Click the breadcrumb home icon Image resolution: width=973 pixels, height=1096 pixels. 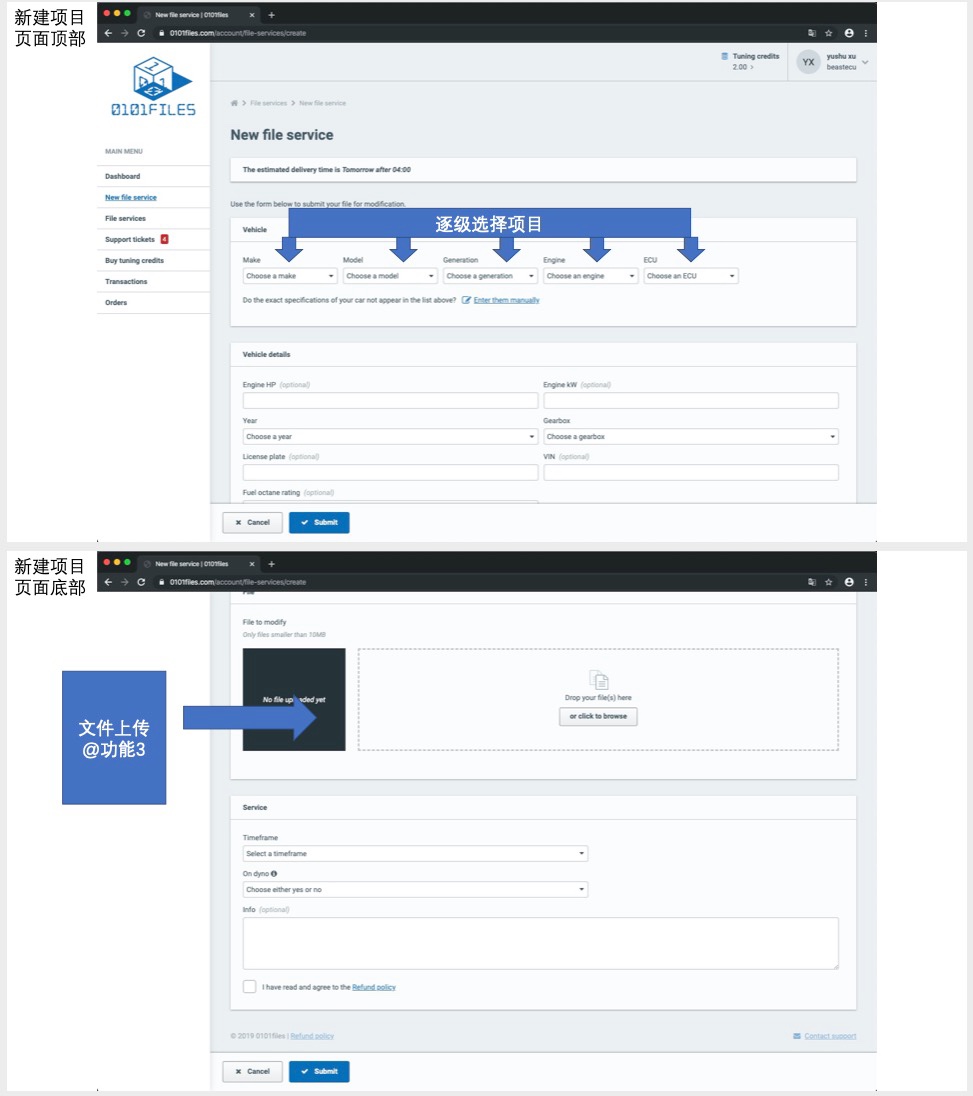[x=234, y=103]
